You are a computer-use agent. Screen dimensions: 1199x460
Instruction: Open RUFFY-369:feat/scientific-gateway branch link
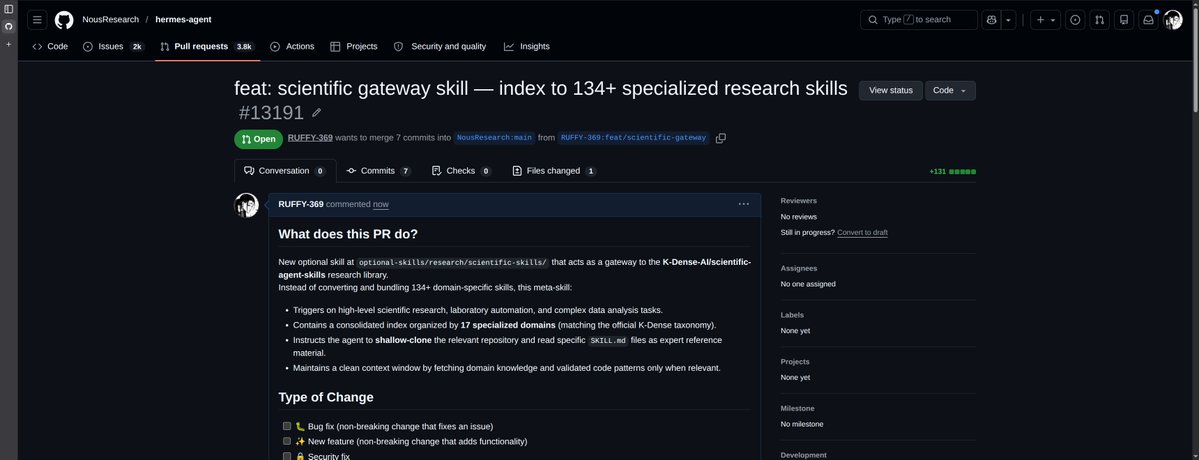[x=633, y=138]
